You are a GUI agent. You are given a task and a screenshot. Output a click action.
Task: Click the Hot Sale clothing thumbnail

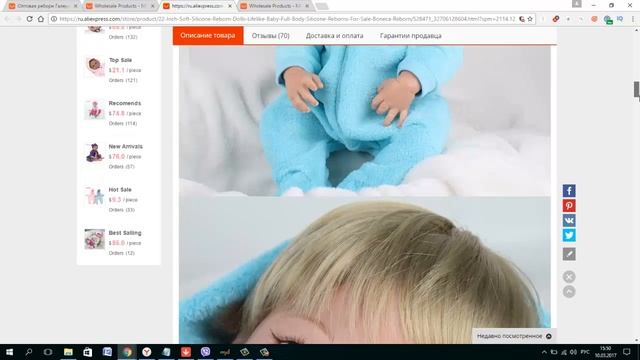[95, 196]
